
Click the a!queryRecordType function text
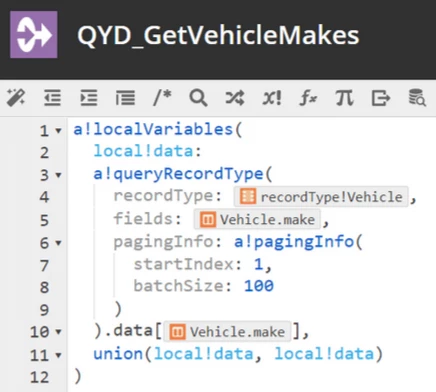tap(178, 174)
